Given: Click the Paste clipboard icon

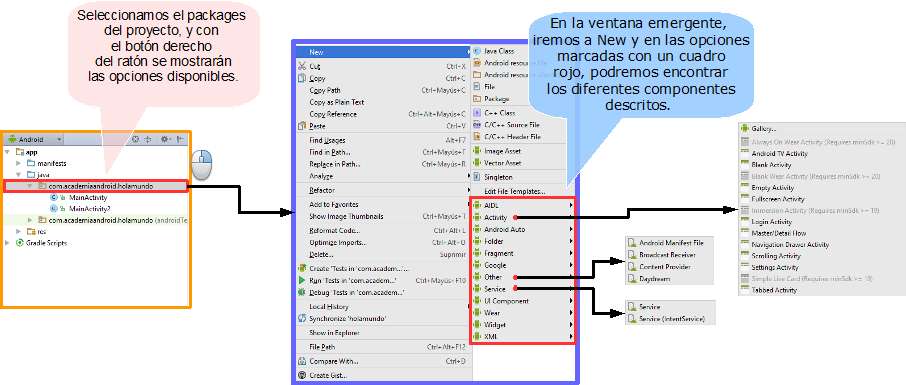Looking at the screenshot, I should pyautogui.click(x=302, y=126).
